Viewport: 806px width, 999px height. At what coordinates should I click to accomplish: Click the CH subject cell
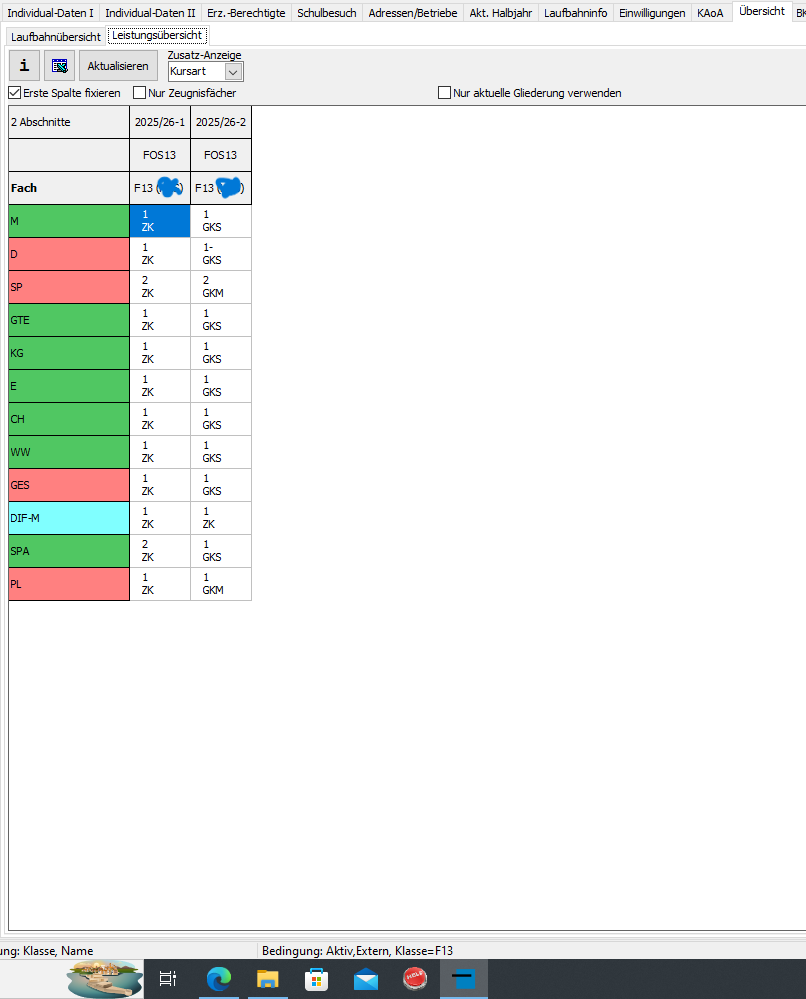click(69, 419)
